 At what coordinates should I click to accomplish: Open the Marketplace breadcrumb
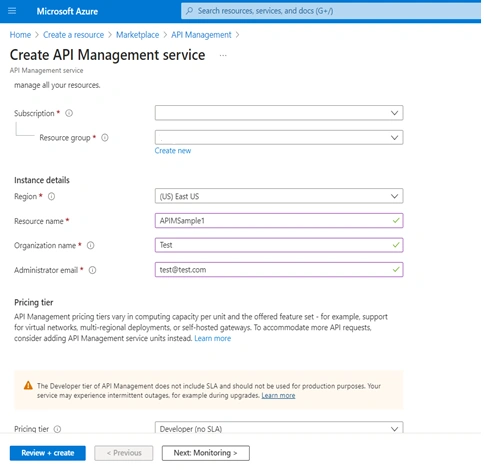coord(137,35)
